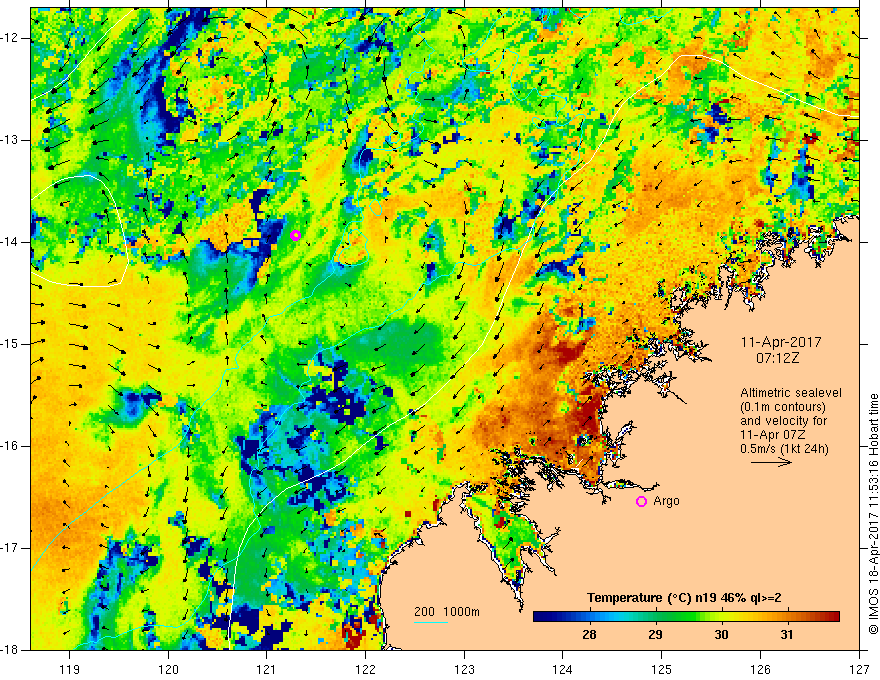This screenshot has width=880, height=680.
Task: Click longitude axis label '123'
Action: pos(464,669)
